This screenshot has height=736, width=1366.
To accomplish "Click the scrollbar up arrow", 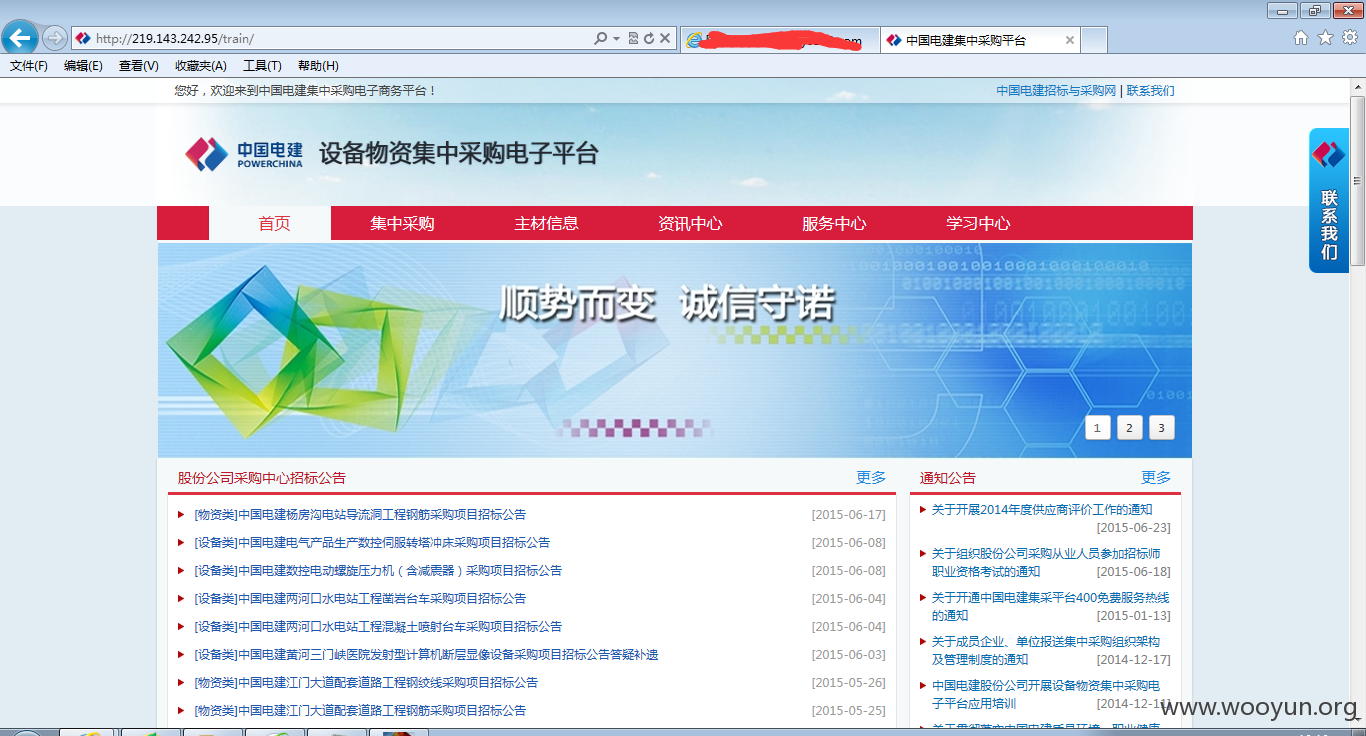I will pos(1357,86).
